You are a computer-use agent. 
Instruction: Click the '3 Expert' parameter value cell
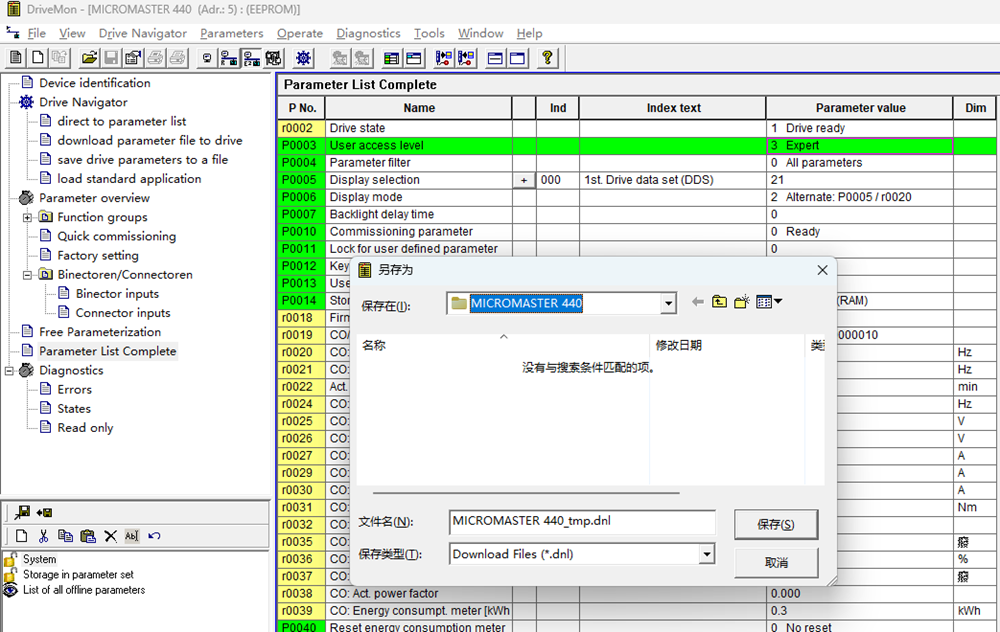point(860,145)
